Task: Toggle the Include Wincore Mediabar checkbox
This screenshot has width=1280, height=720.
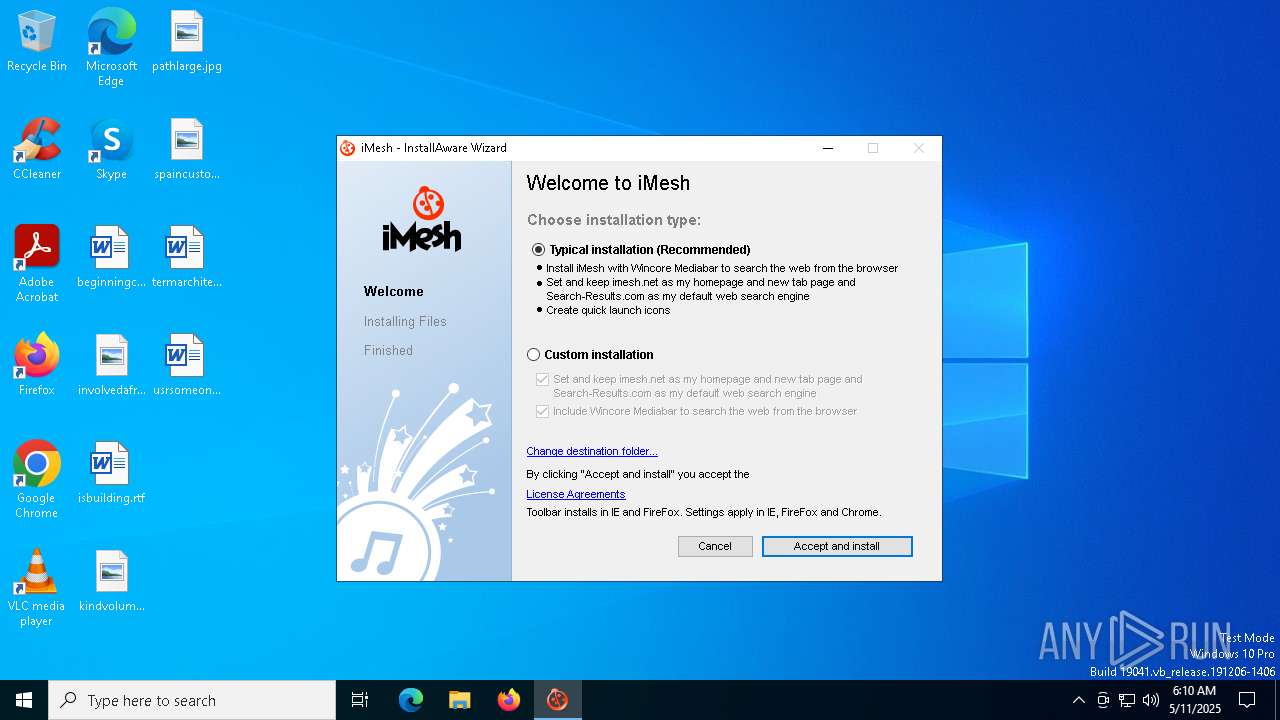Action: [x=543, y=412]
